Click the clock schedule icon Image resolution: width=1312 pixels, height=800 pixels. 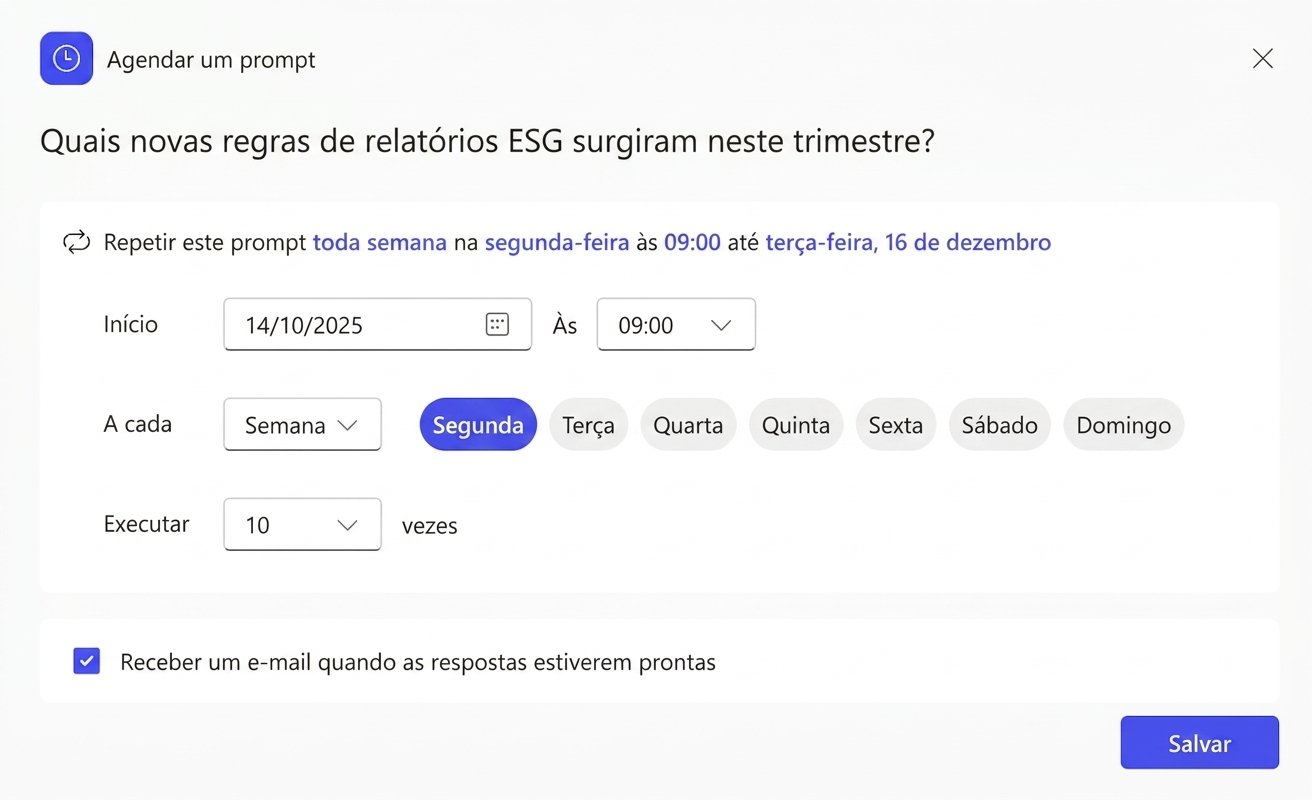pyautogui.click(x=66, y=58)
